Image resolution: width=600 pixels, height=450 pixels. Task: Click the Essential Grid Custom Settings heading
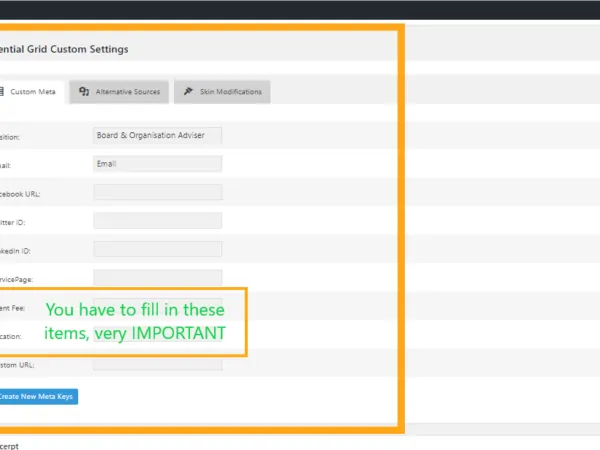point(64,49)
